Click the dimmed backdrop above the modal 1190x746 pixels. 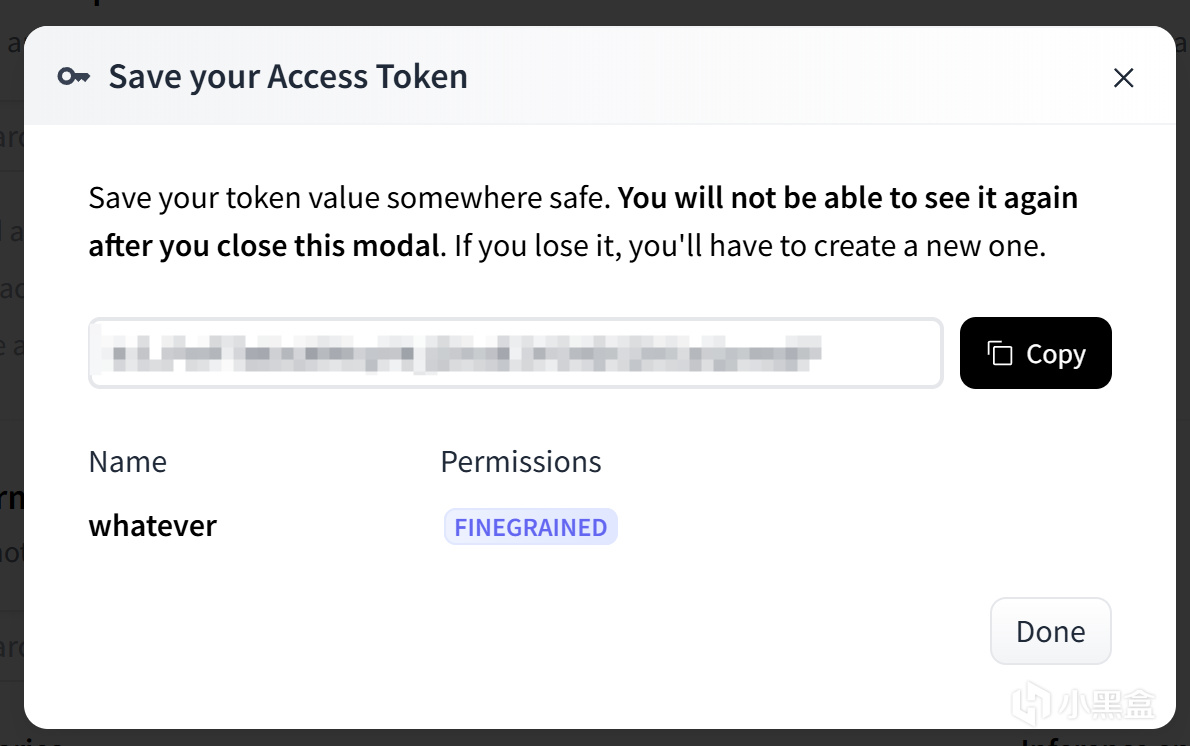[600, 12]
